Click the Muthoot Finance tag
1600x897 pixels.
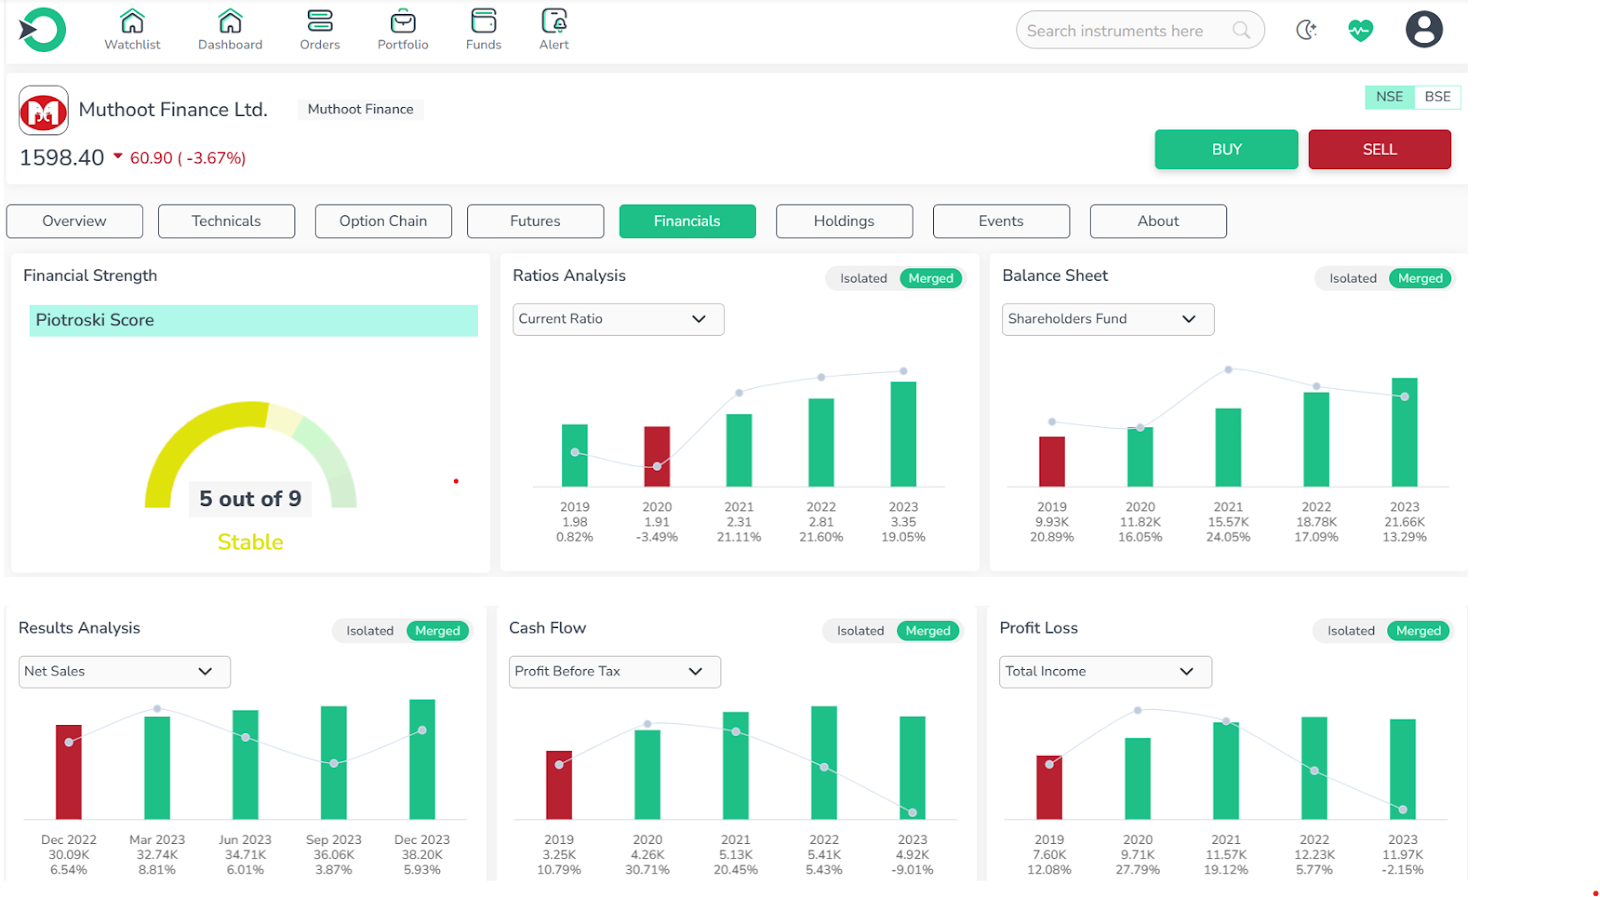[360, 109]
